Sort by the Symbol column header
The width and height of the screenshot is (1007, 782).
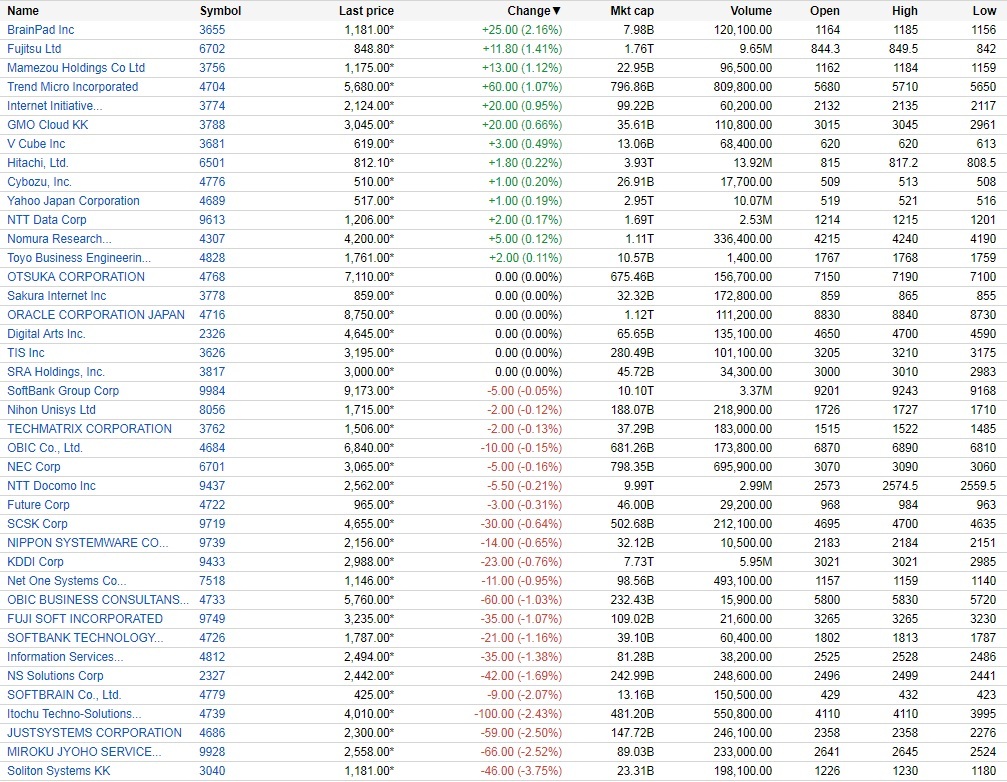(x=220, y=11)
